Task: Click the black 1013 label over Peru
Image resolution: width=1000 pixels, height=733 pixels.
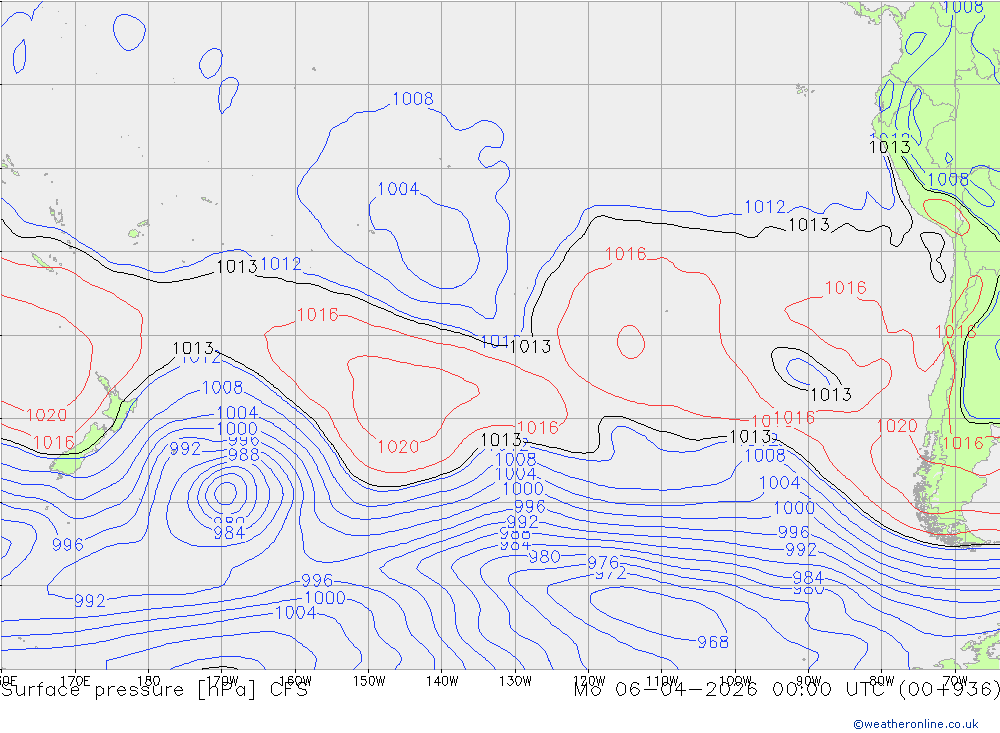Action: [x=889, y=147]
